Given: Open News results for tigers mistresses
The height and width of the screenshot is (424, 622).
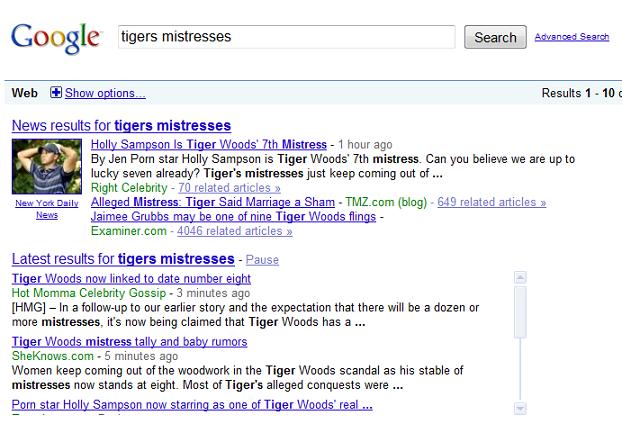Looking at the screenshot, I should pos(121,126).
